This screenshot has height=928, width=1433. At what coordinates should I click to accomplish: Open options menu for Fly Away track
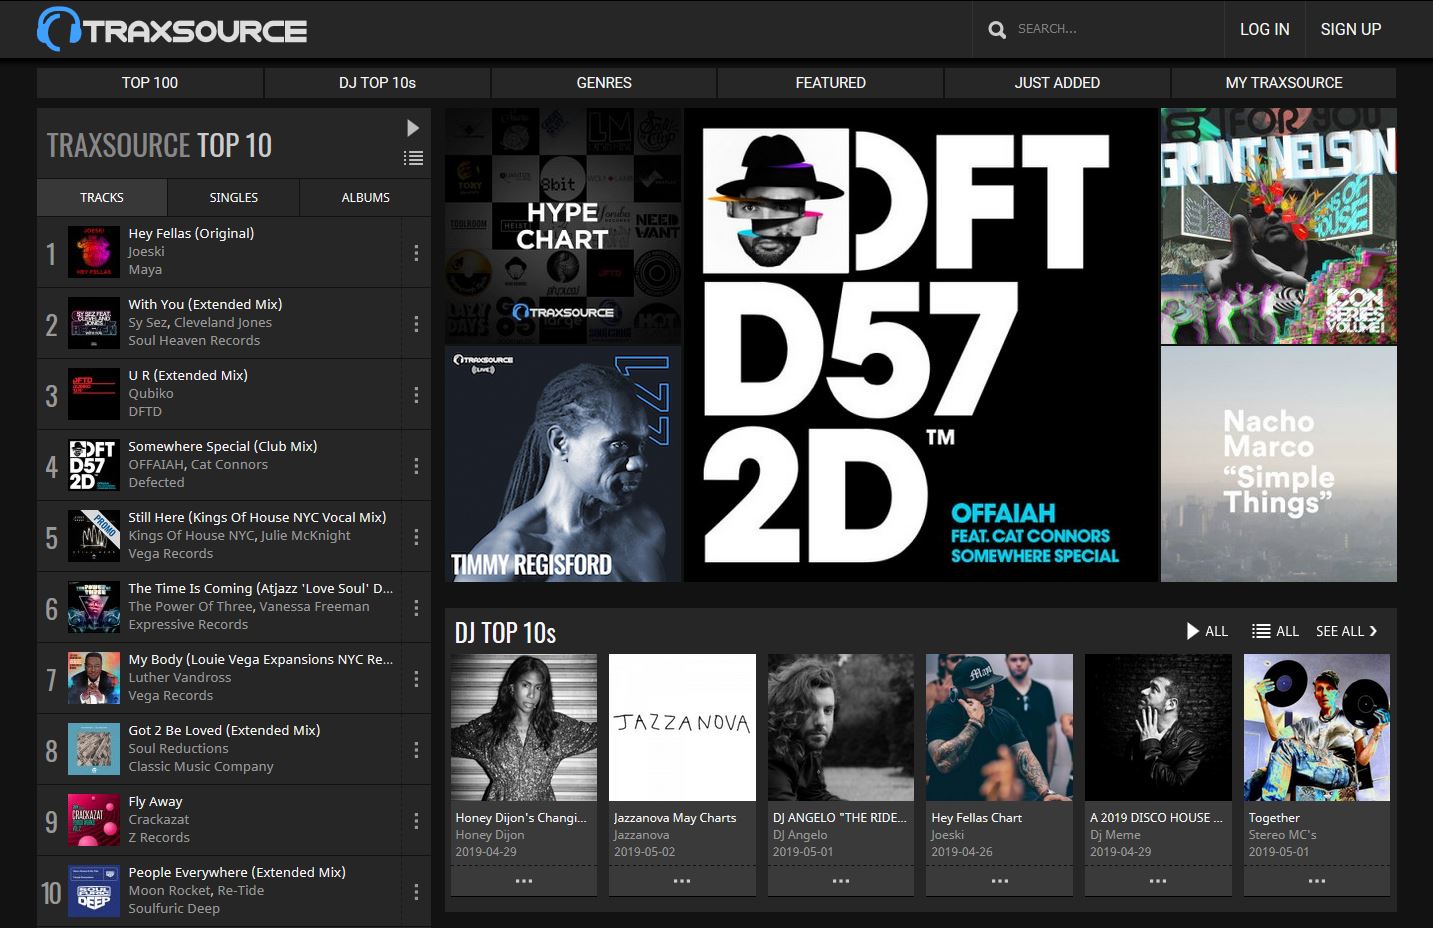(x=416, y=821)
